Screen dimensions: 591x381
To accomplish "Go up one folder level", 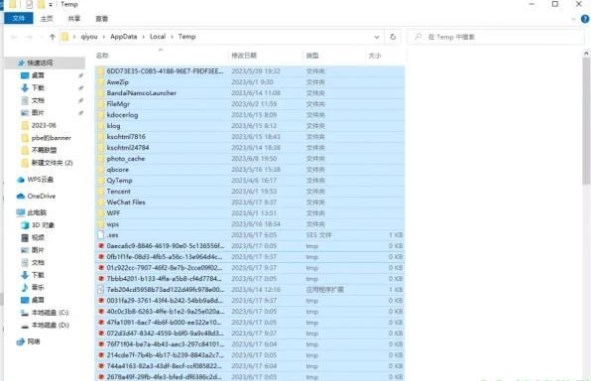I will coord(52,37).
